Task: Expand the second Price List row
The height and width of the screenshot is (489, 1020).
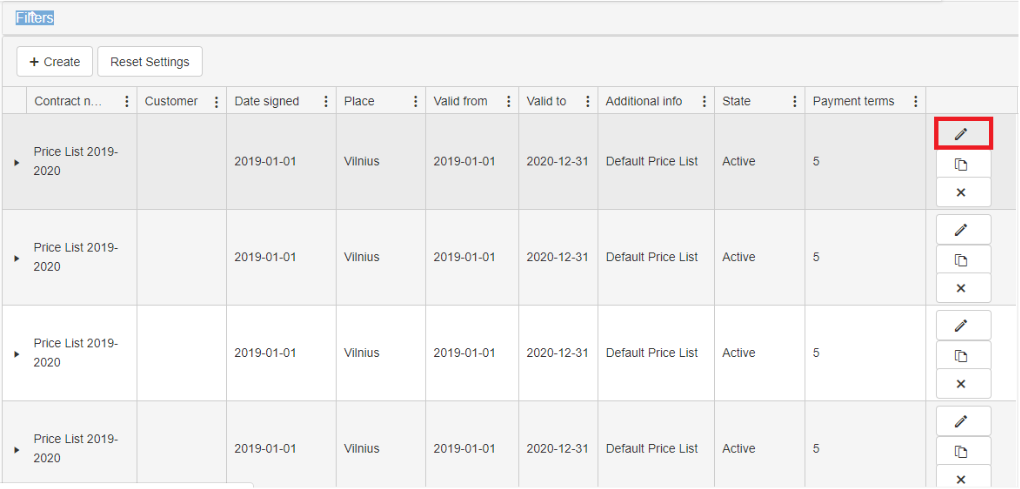Action: click(16, 258)
